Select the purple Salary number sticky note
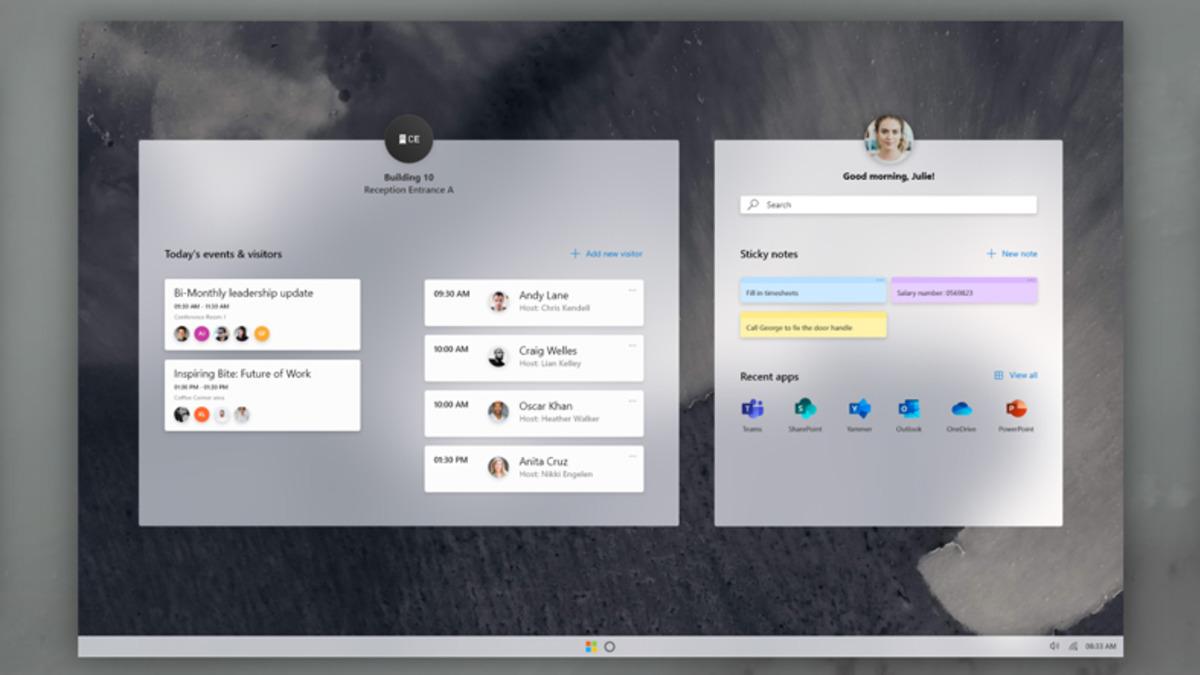 click(964, 292)
